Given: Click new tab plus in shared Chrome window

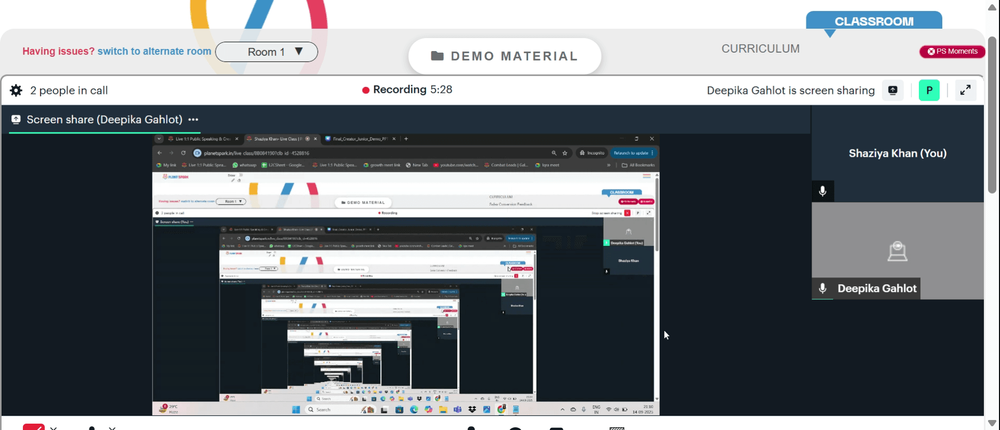Looking at the screenshot, I should 406,138.
